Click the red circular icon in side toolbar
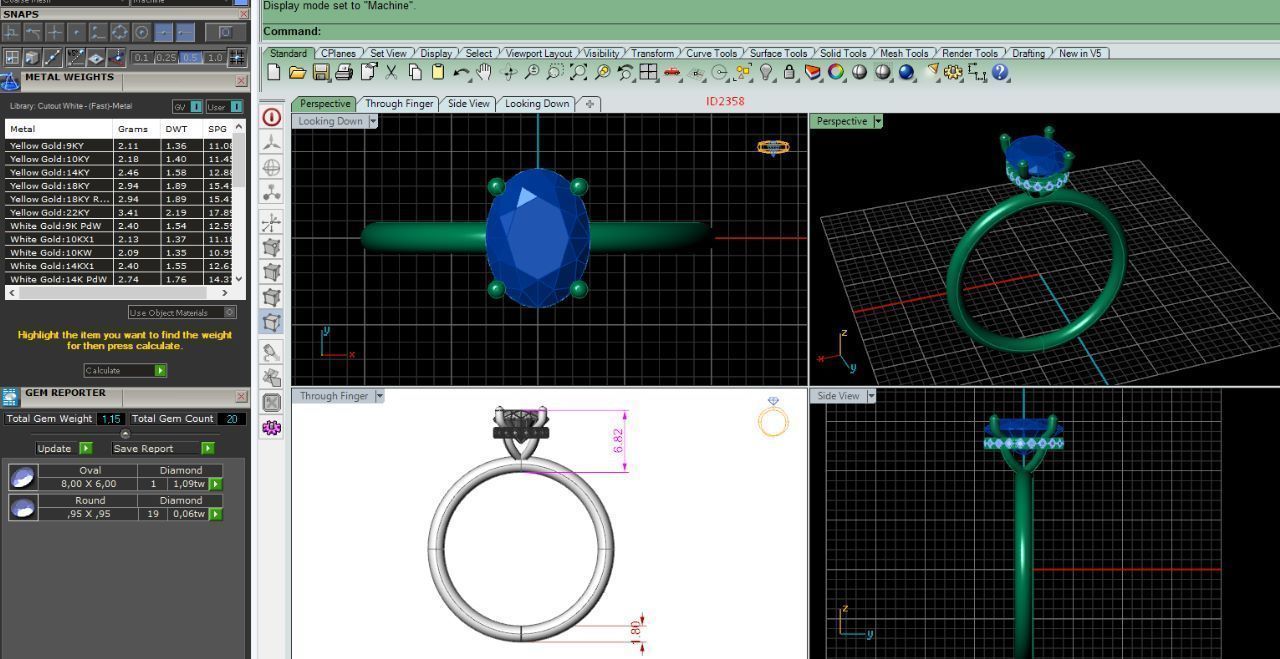The width and height of the screenshot is (1280, 659). (271, 117)
